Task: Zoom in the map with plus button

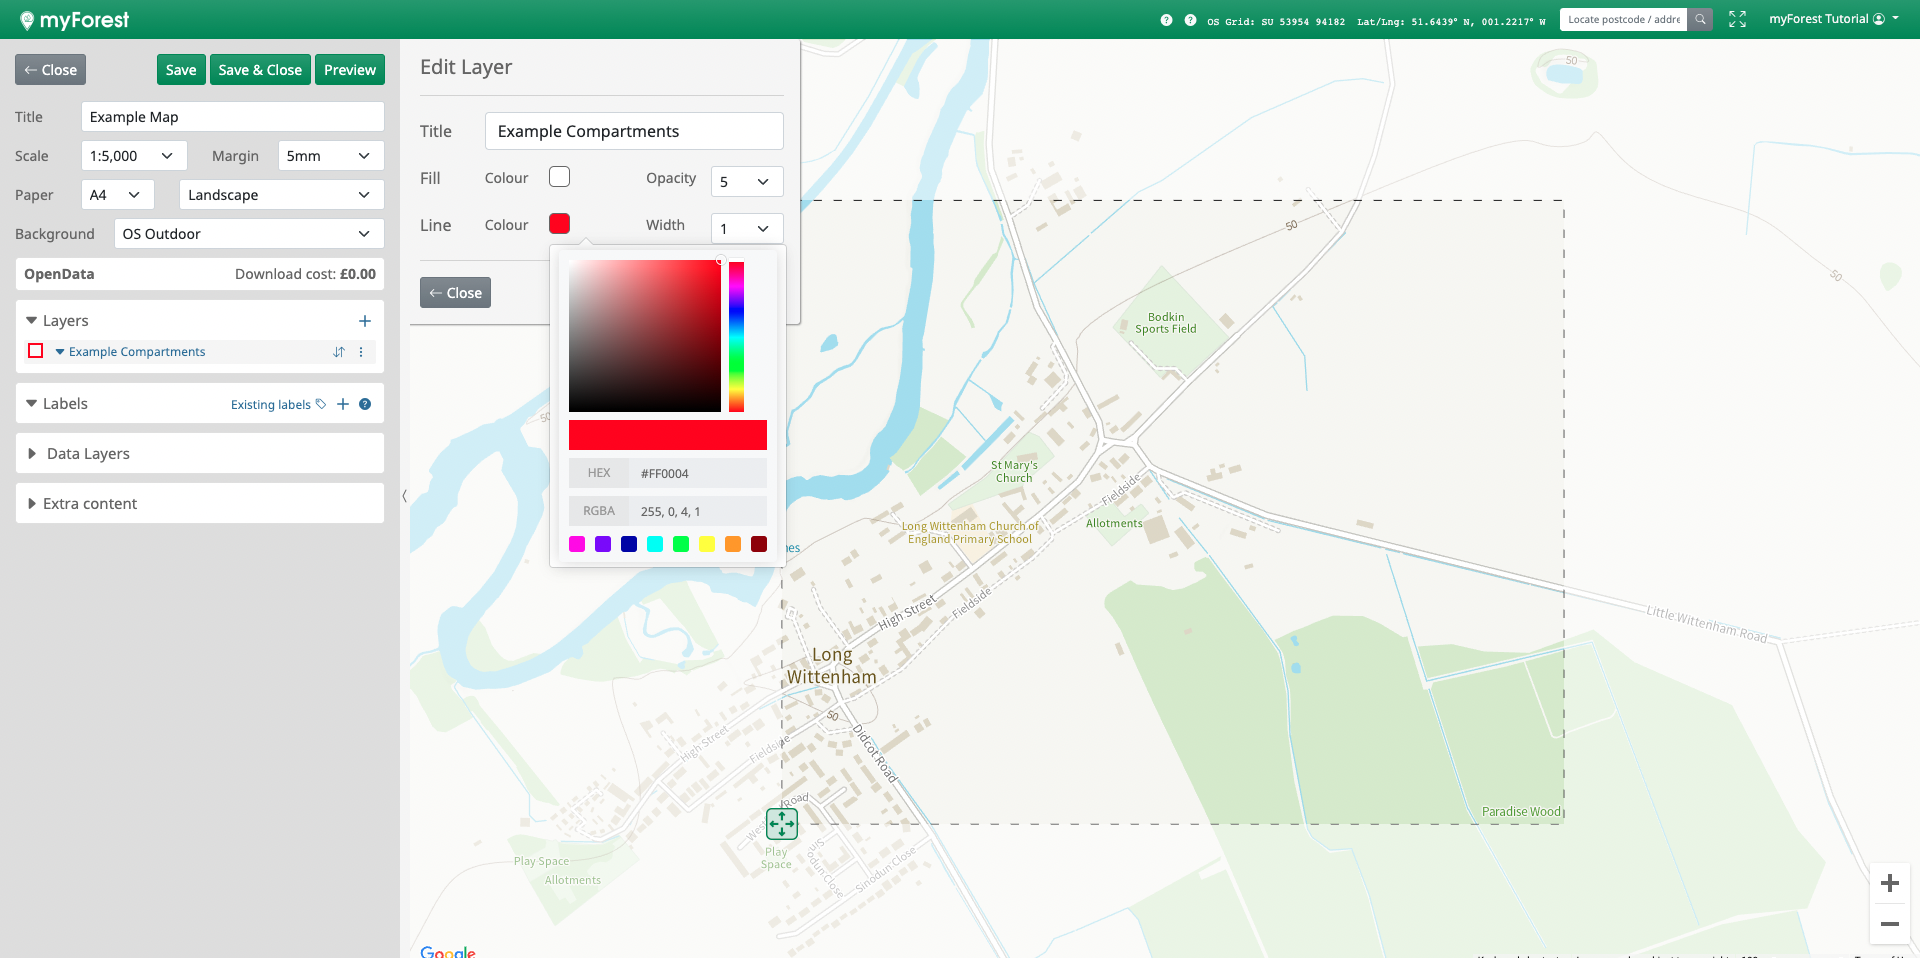Action: tap(1889, 883)
